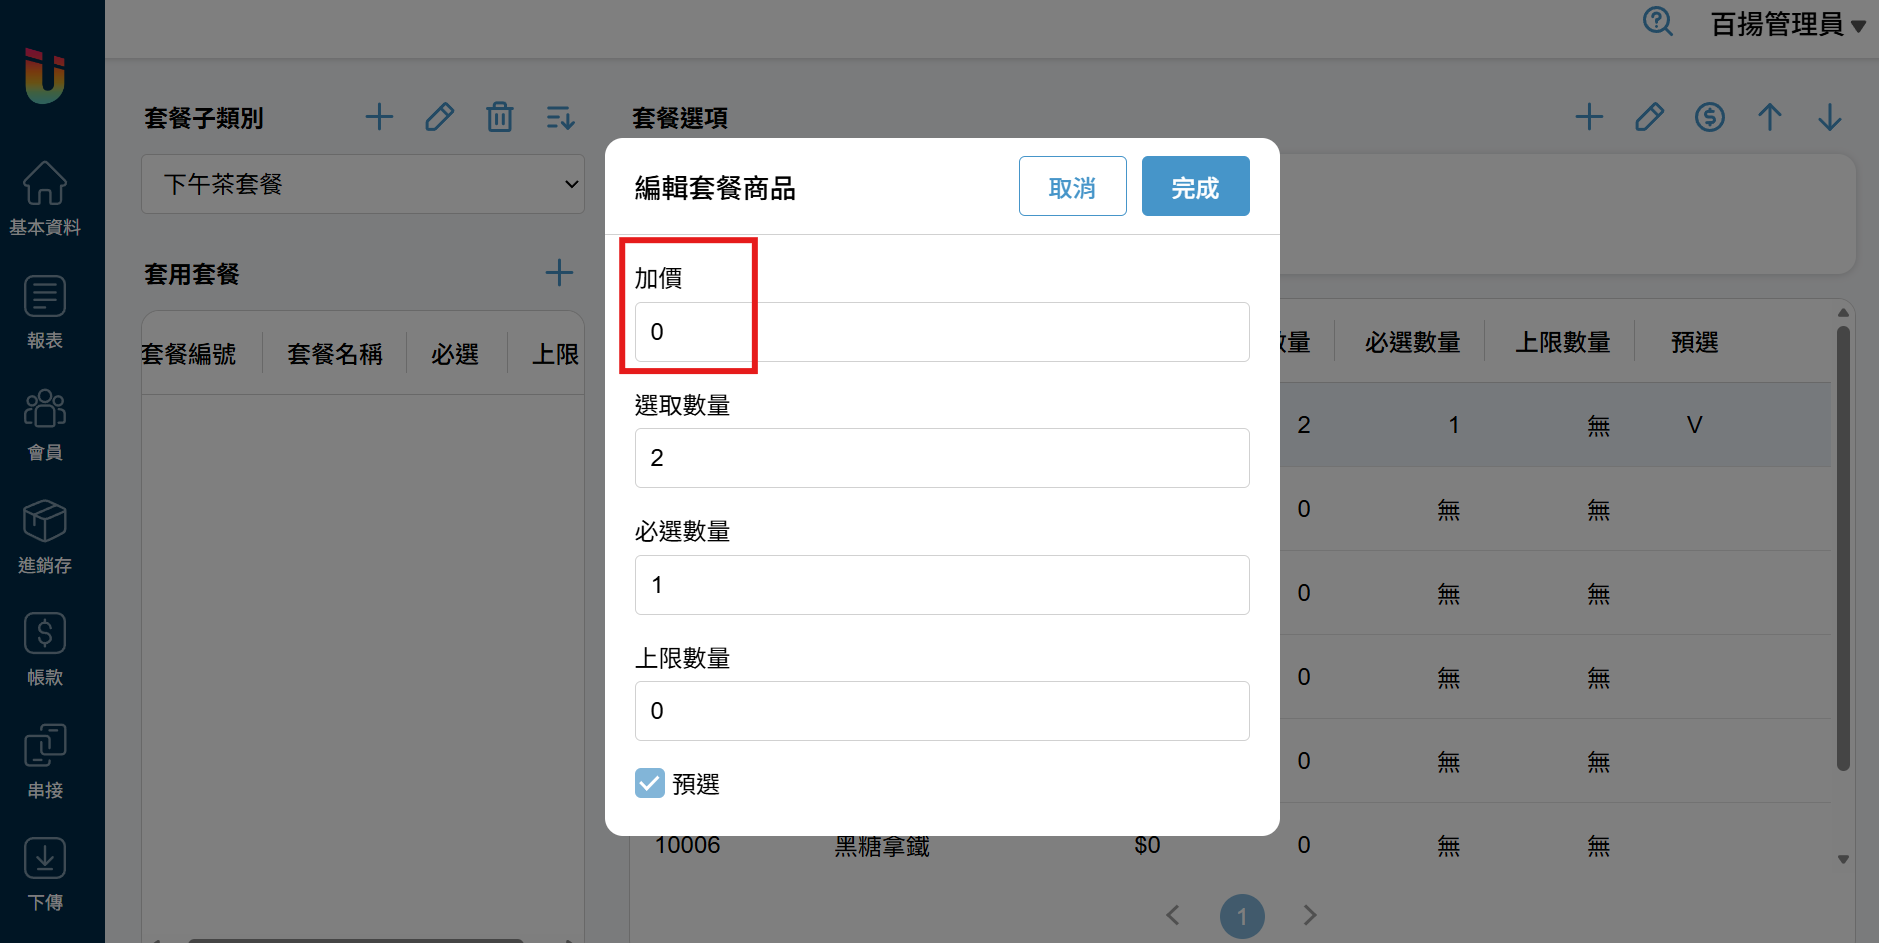
Task: Expand the 百揚管理員 user menu
Action: tap(1787, 24)
